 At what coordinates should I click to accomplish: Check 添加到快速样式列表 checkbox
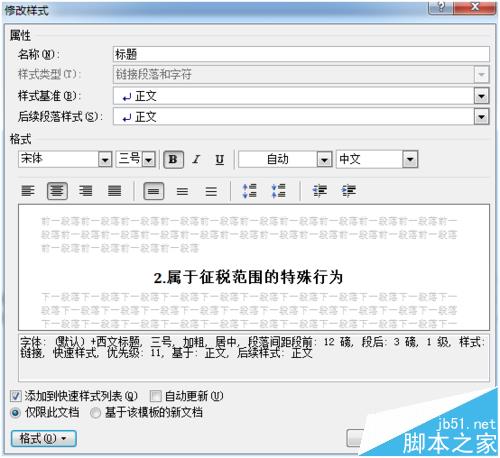(x=16, y=396)
